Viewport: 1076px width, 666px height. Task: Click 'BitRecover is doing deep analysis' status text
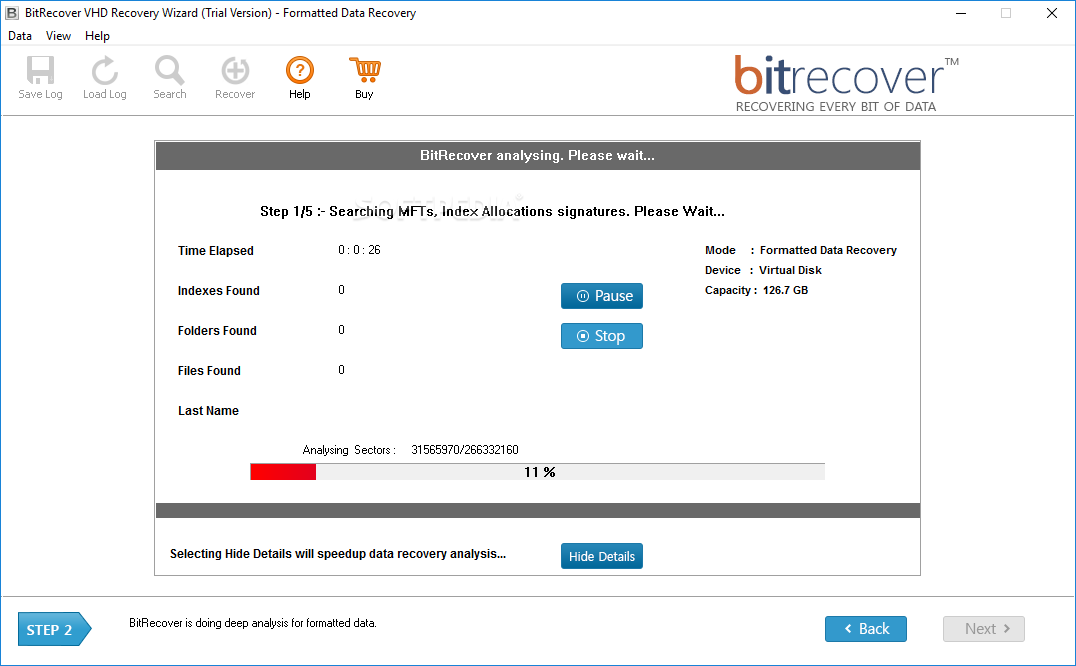click(x=253, y=623)
